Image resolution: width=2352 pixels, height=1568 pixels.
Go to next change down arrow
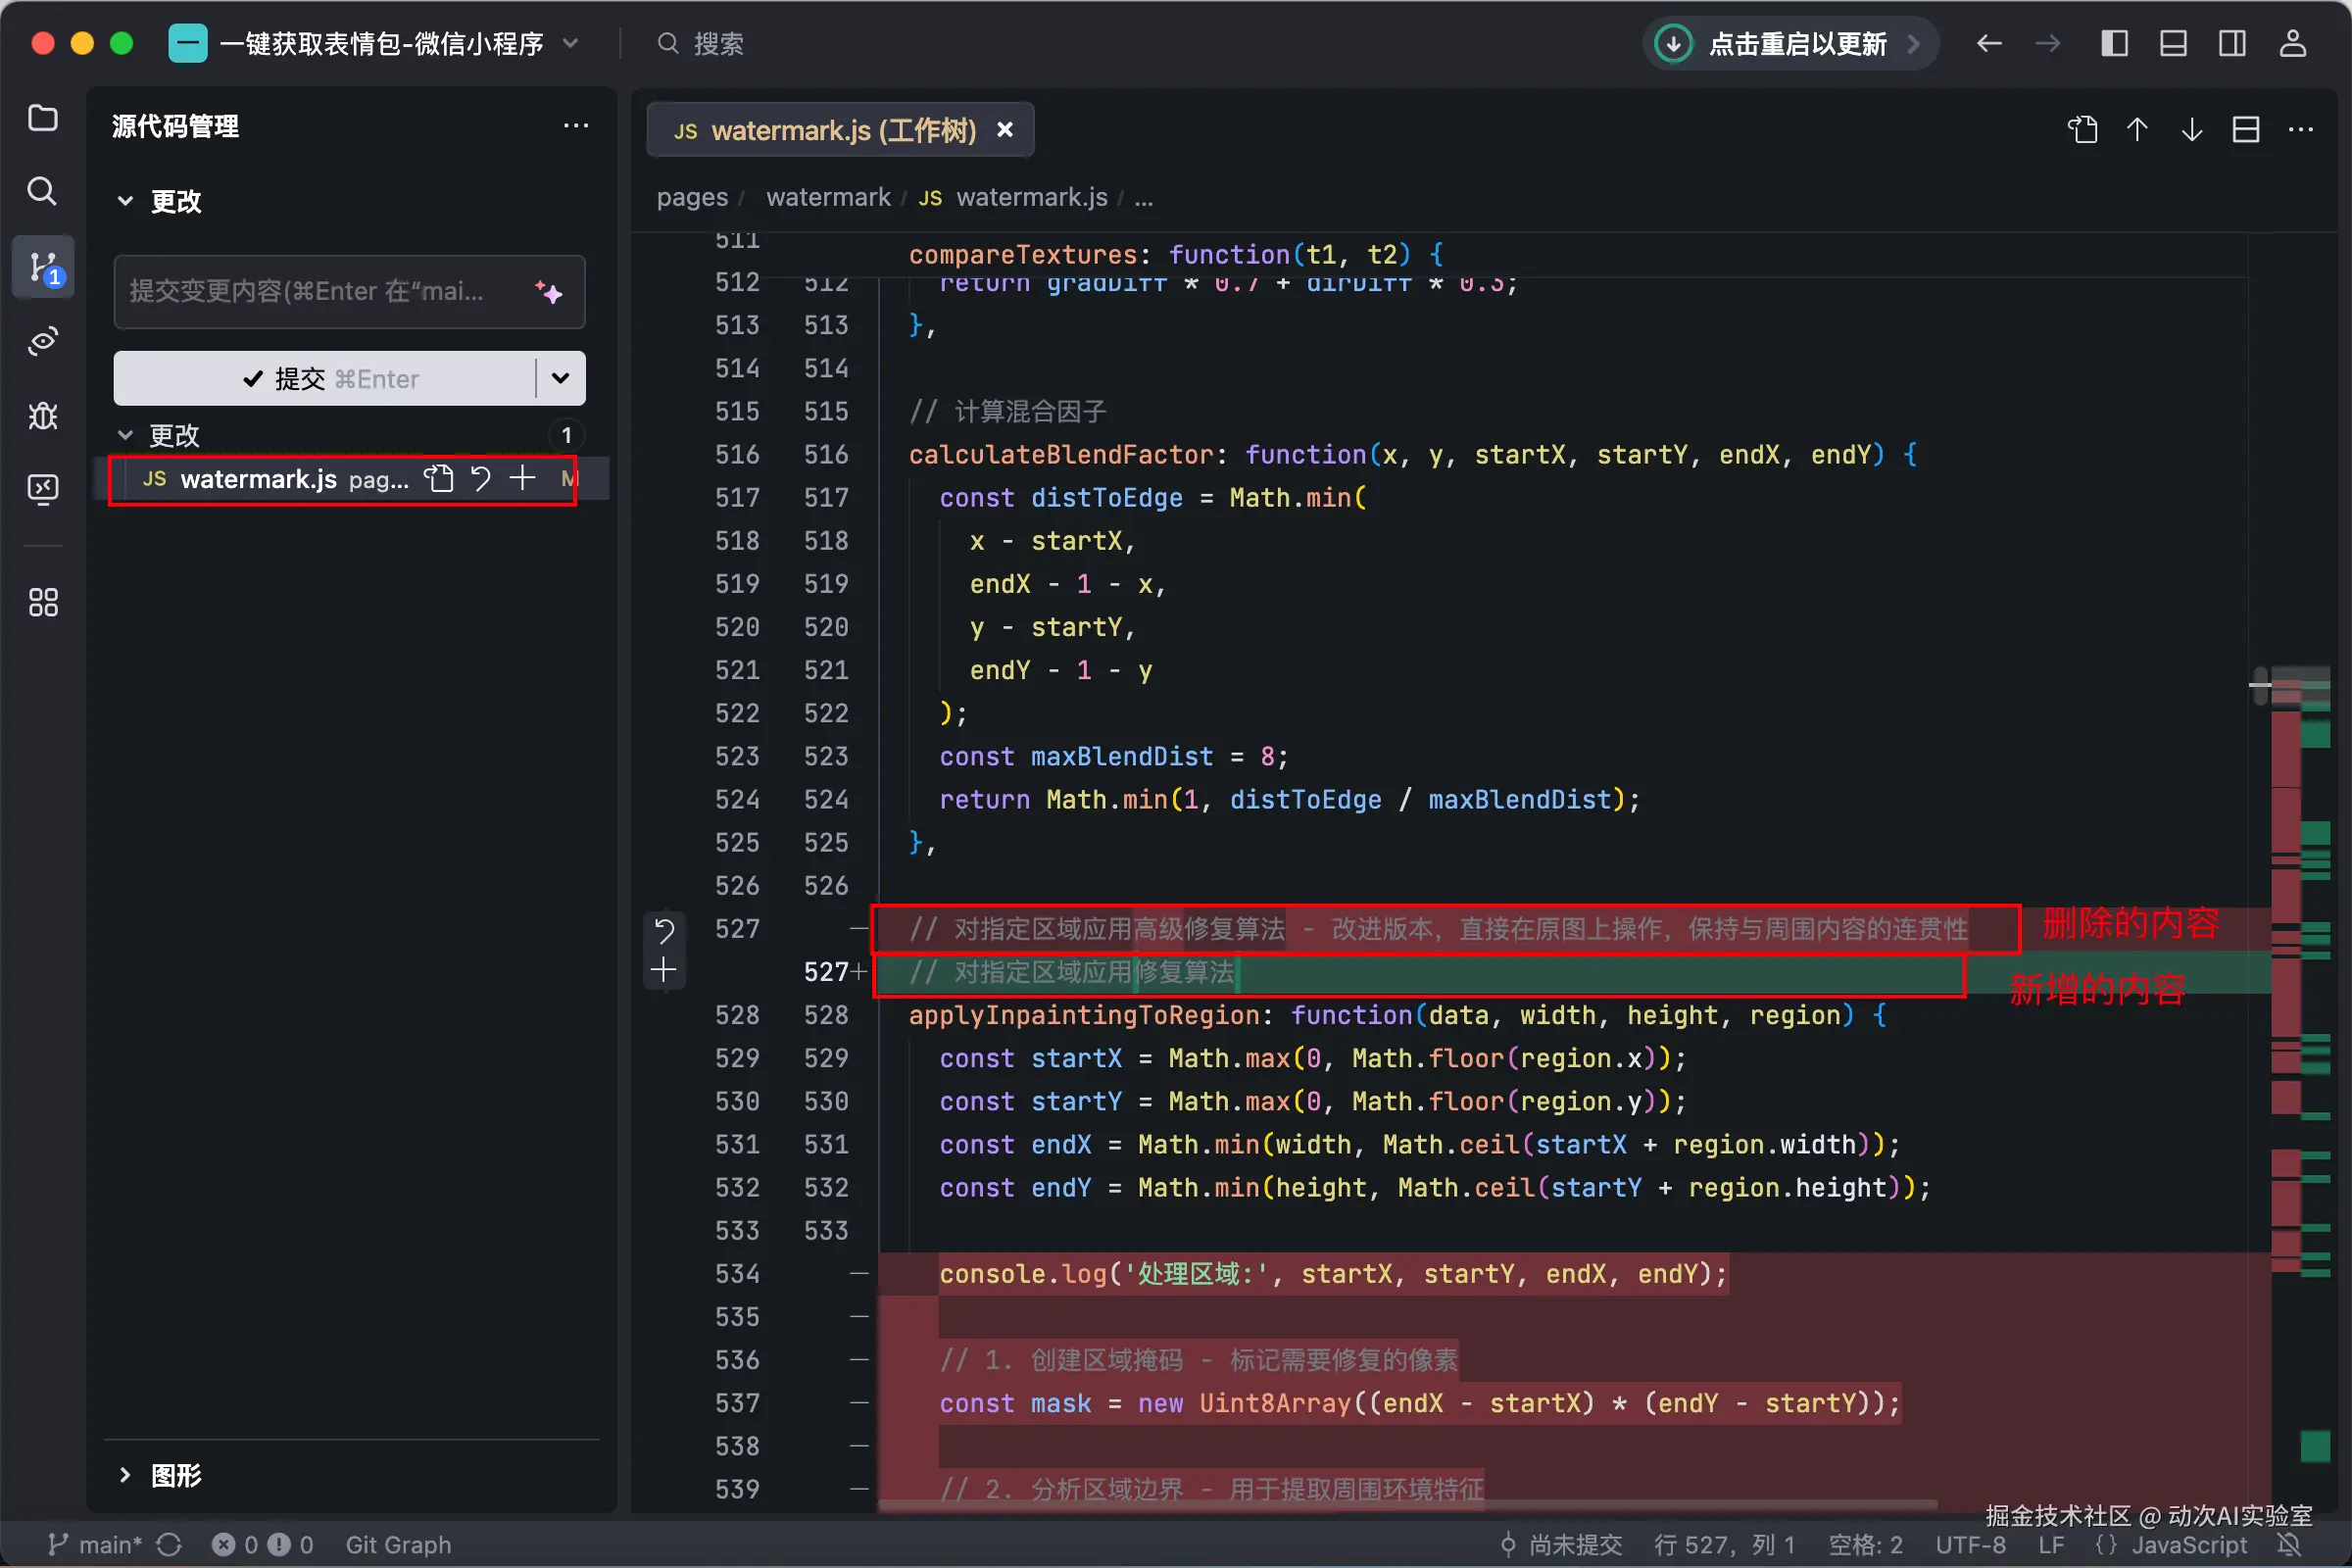pos(2192,130)
